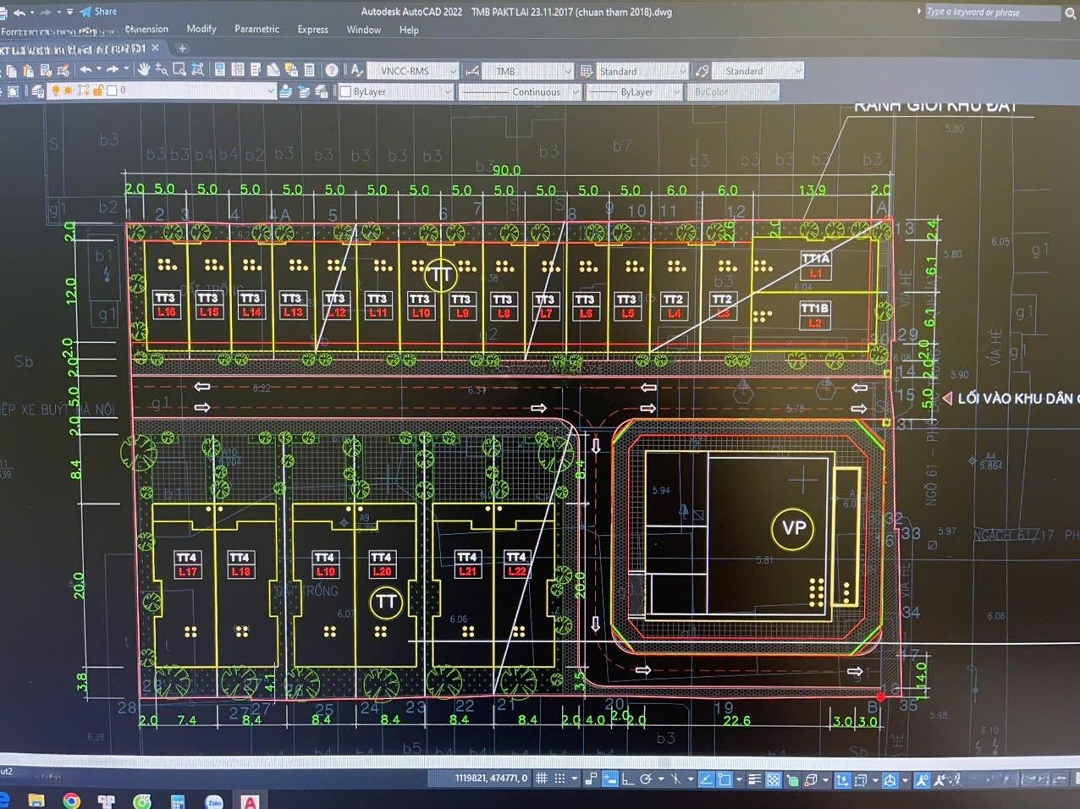This screenshot has width=1080, height=809.
Task: Toggle the layer 0 lock icon
Action: tap(98, 90)
